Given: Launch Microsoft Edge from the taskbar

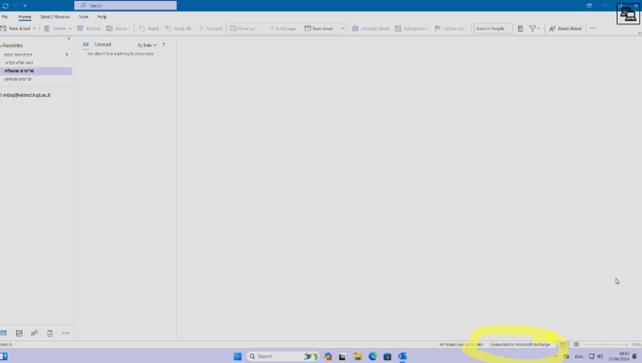Looking at the screenshot, I should click(373, 356).
